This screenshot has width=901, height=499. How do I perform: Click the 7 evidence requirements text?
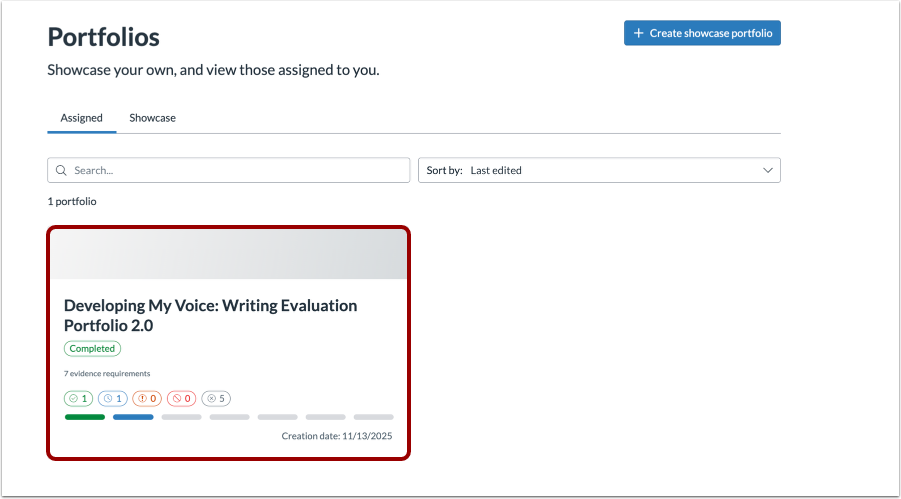point(107,374)
